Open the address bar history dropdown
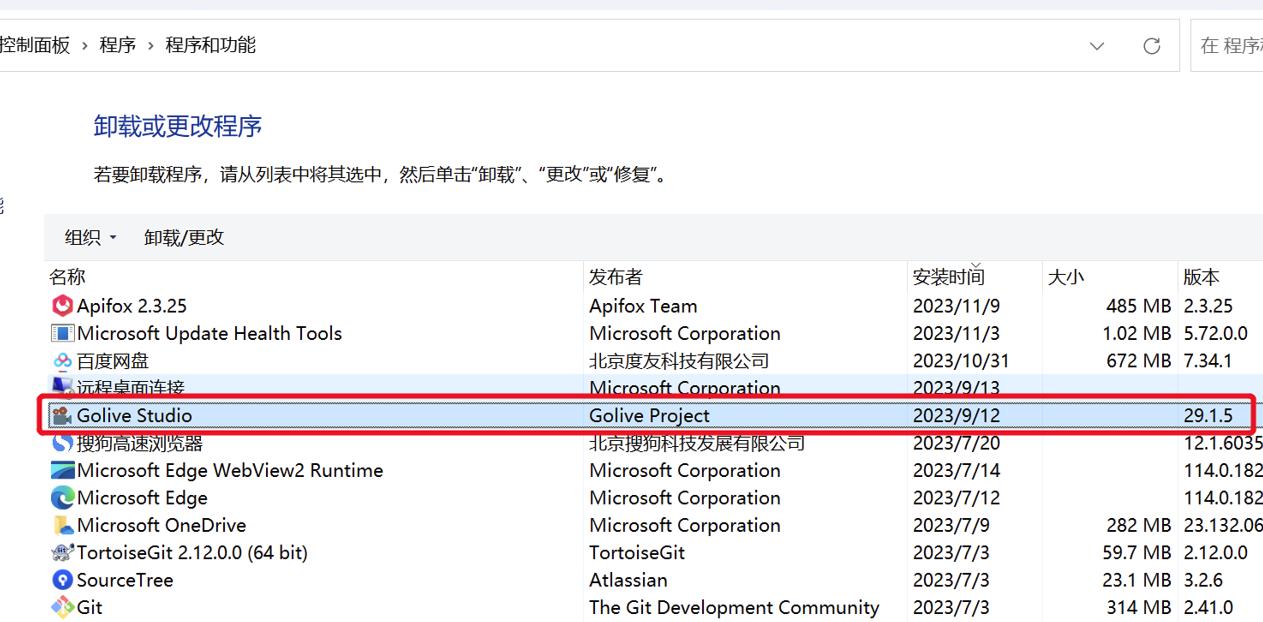 click(x=1097, y=46)
